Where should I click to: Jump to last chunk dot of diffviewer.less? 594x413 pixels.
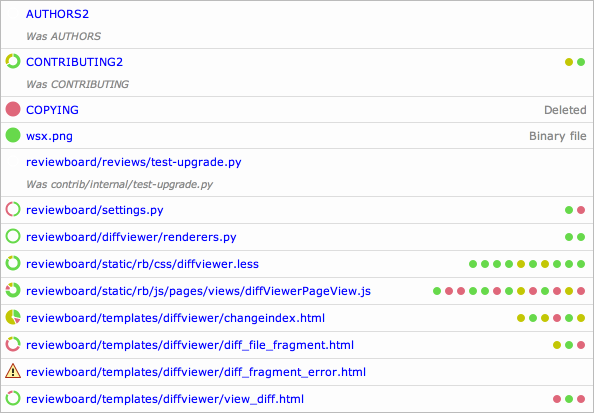pyautogui.click(x=581, y=264)
